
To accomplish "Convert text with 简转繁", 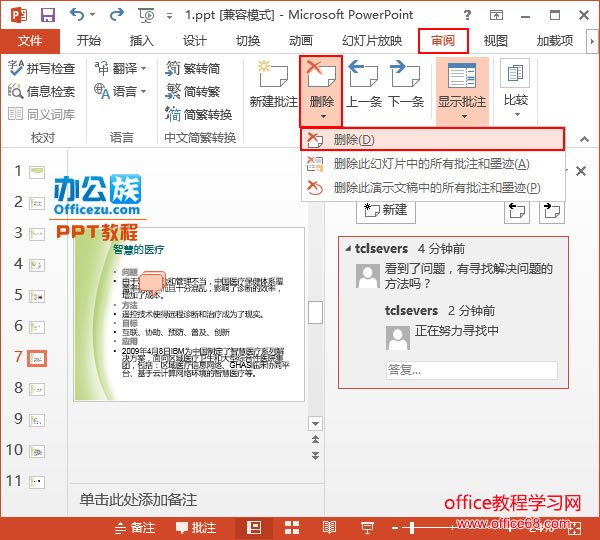I will (x=193, y=91).
